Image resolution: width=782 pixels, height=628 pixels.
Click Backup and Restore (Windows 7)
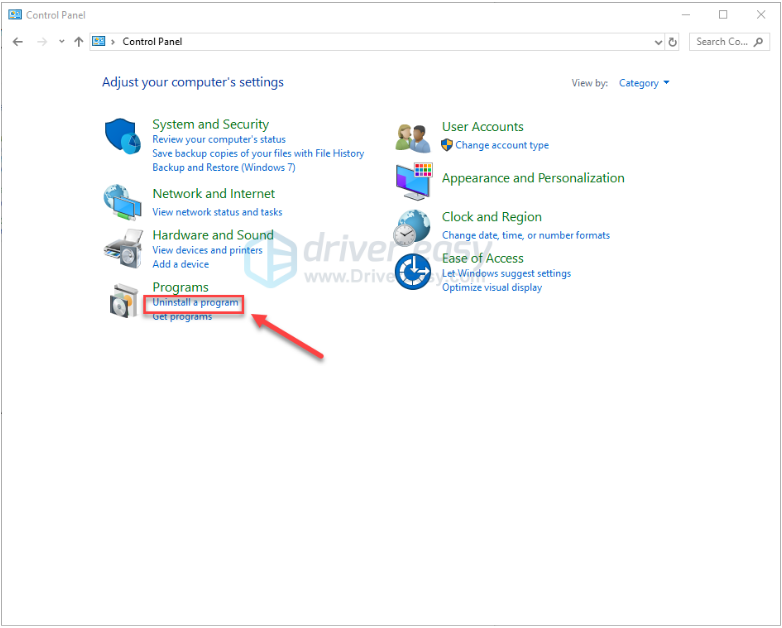223,167
